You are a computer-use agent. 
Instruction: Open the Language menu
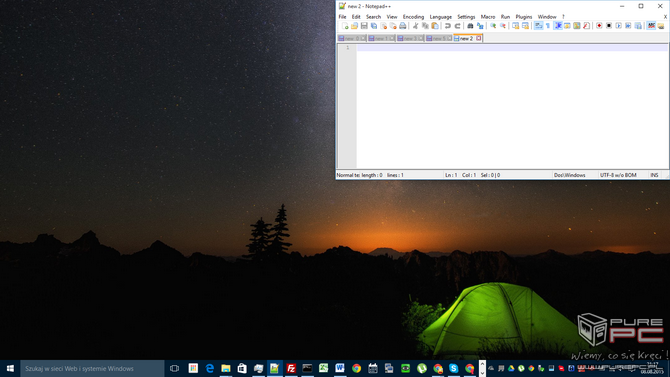pos(441,17)
